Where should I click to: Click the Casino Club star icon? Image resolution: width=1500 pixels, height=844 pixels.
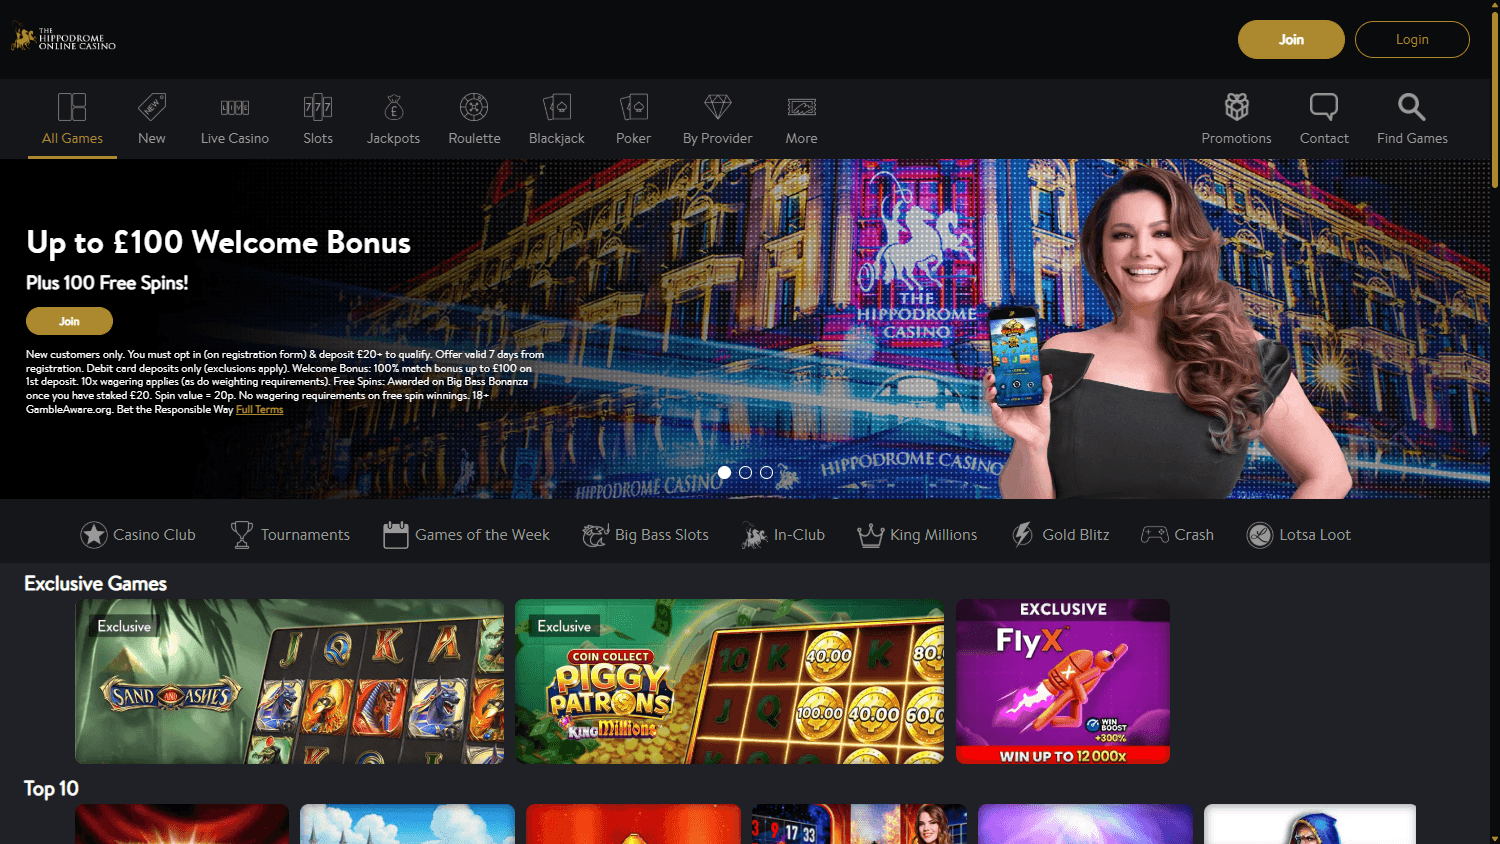point(94,535)
